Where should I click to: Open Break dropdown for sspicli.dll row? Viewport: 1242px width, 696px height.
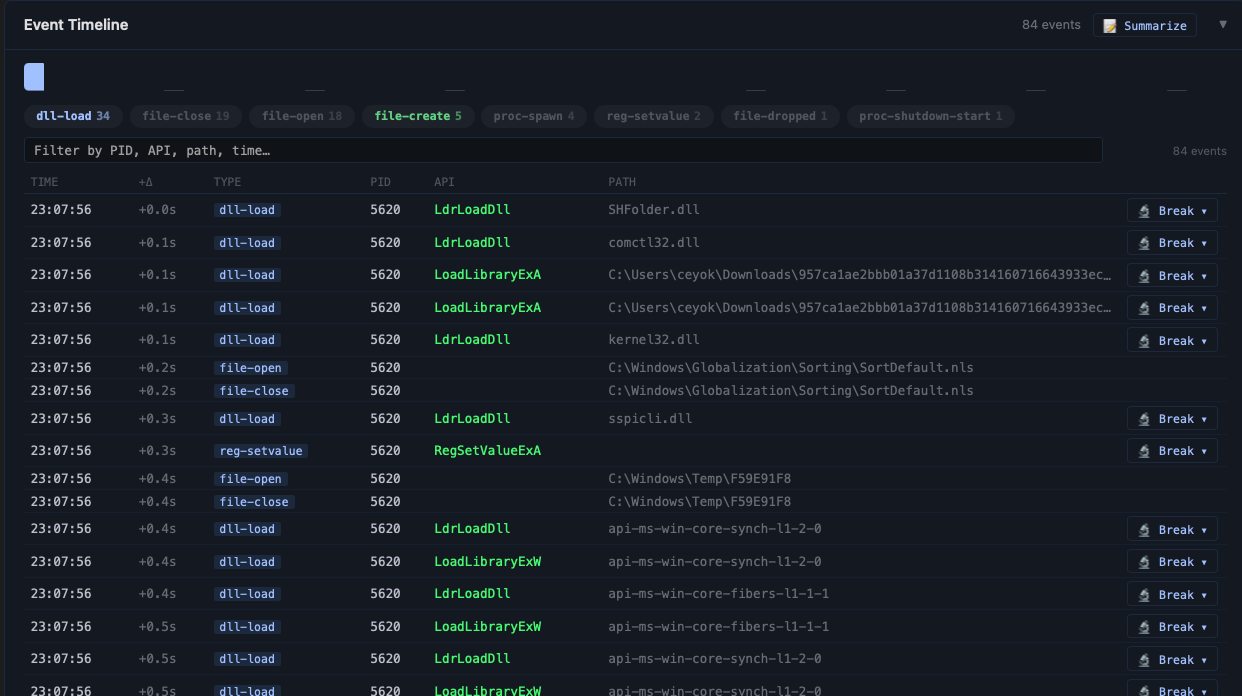coord(1172,419)
